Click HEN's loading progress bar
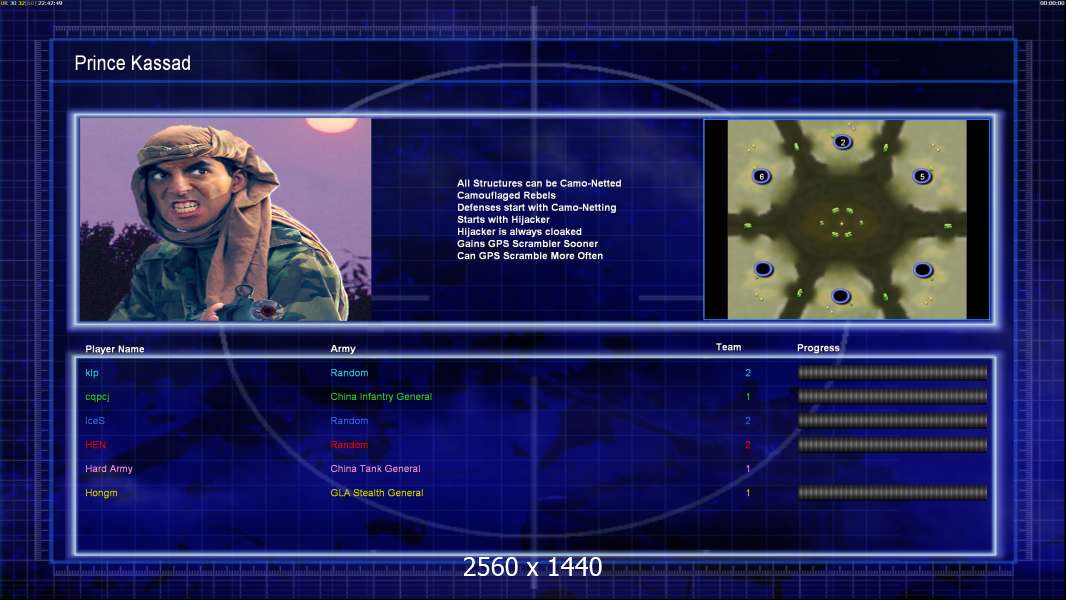Screen dimensions: 1066x600 tap(892, 444)
